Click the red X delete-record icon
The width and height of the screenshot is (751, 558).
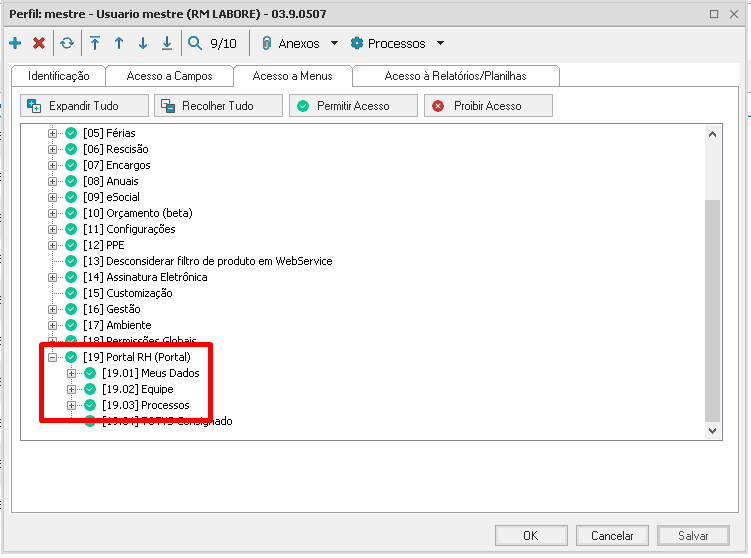point(39,43)
